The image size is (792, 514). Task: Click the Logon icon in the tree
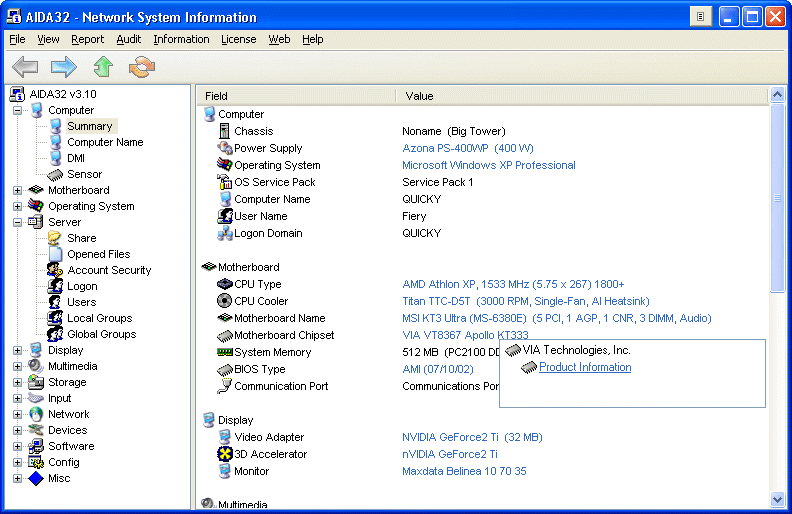55,286
